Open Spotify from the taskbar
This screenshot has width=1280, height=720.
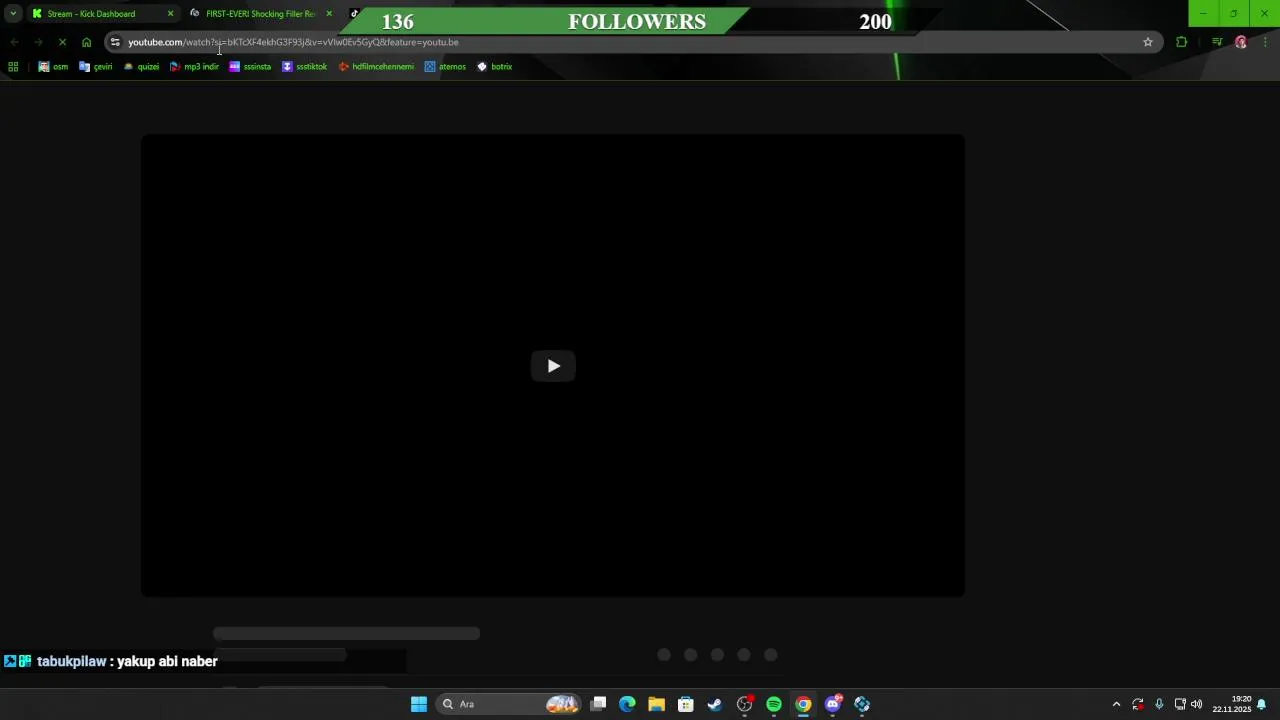coord(774,704)
